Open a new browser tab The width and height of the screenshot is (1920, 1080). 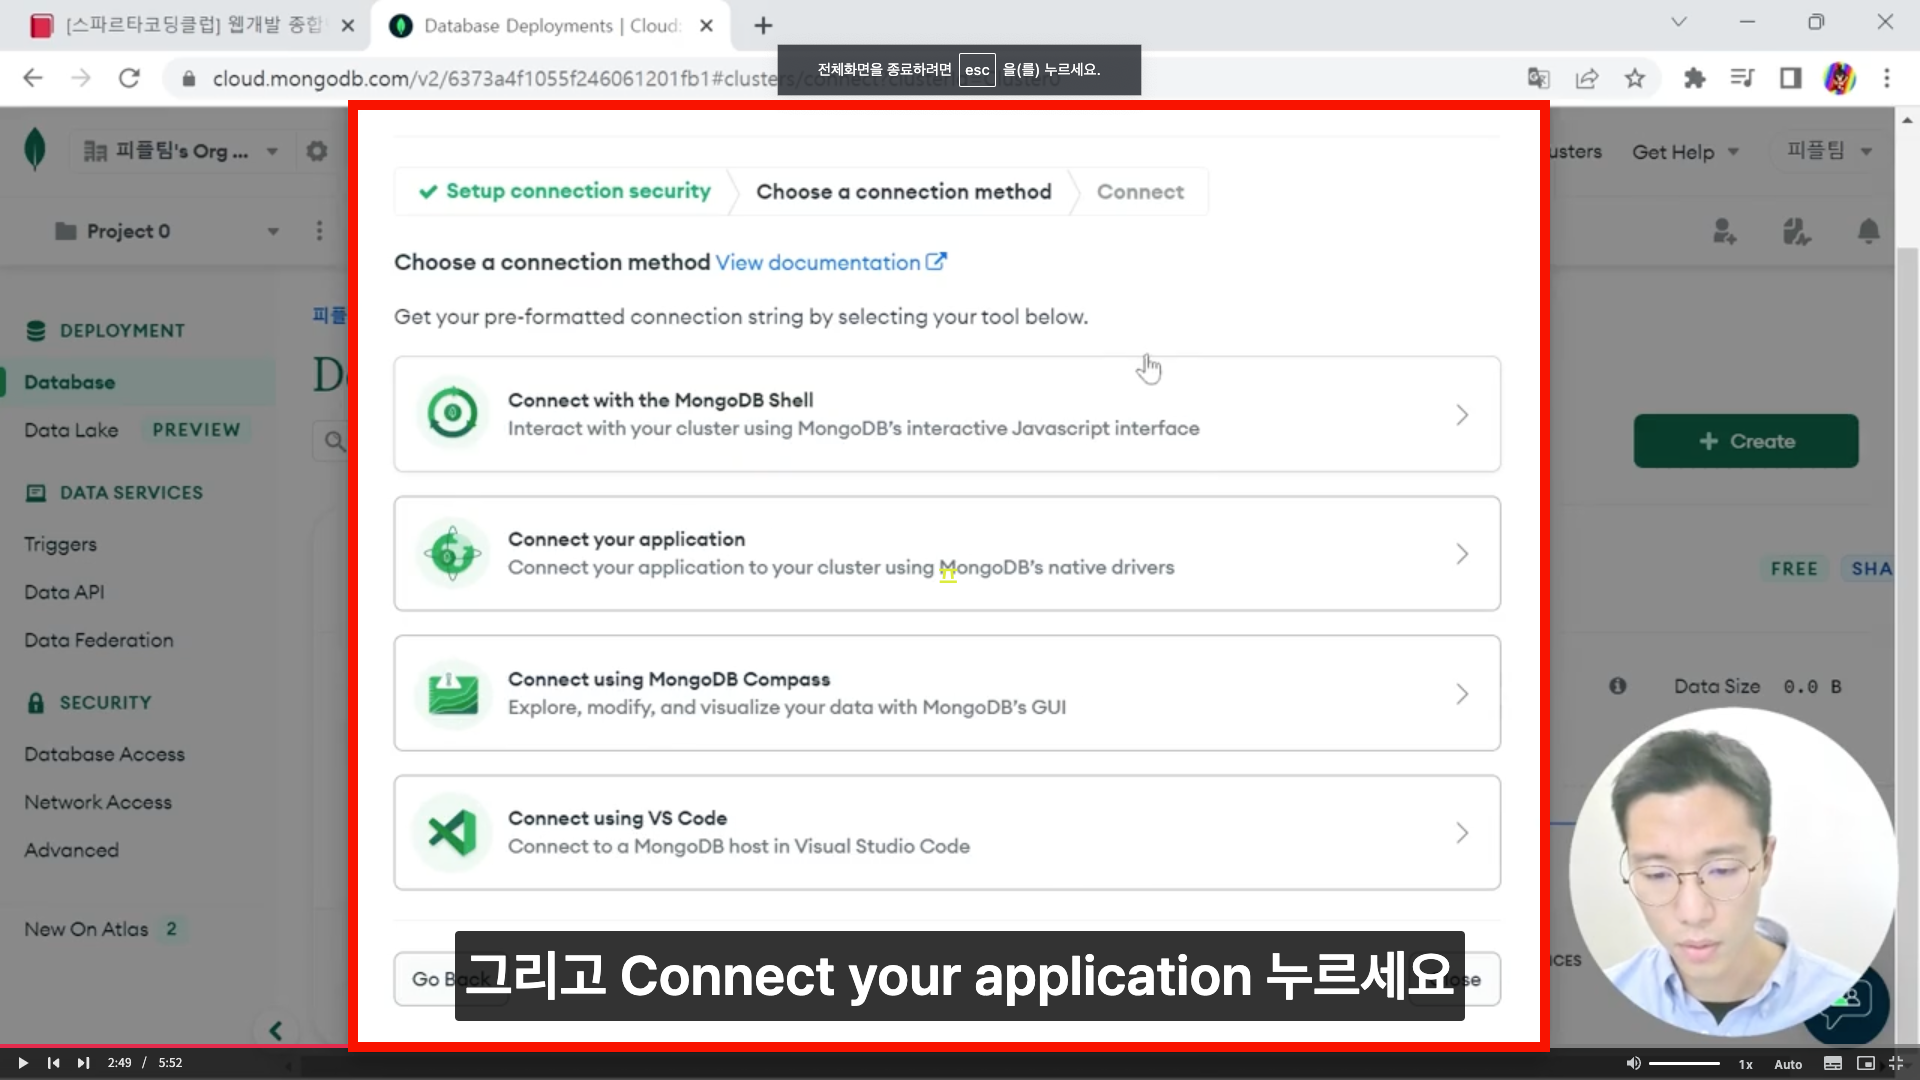click(763, 26)
